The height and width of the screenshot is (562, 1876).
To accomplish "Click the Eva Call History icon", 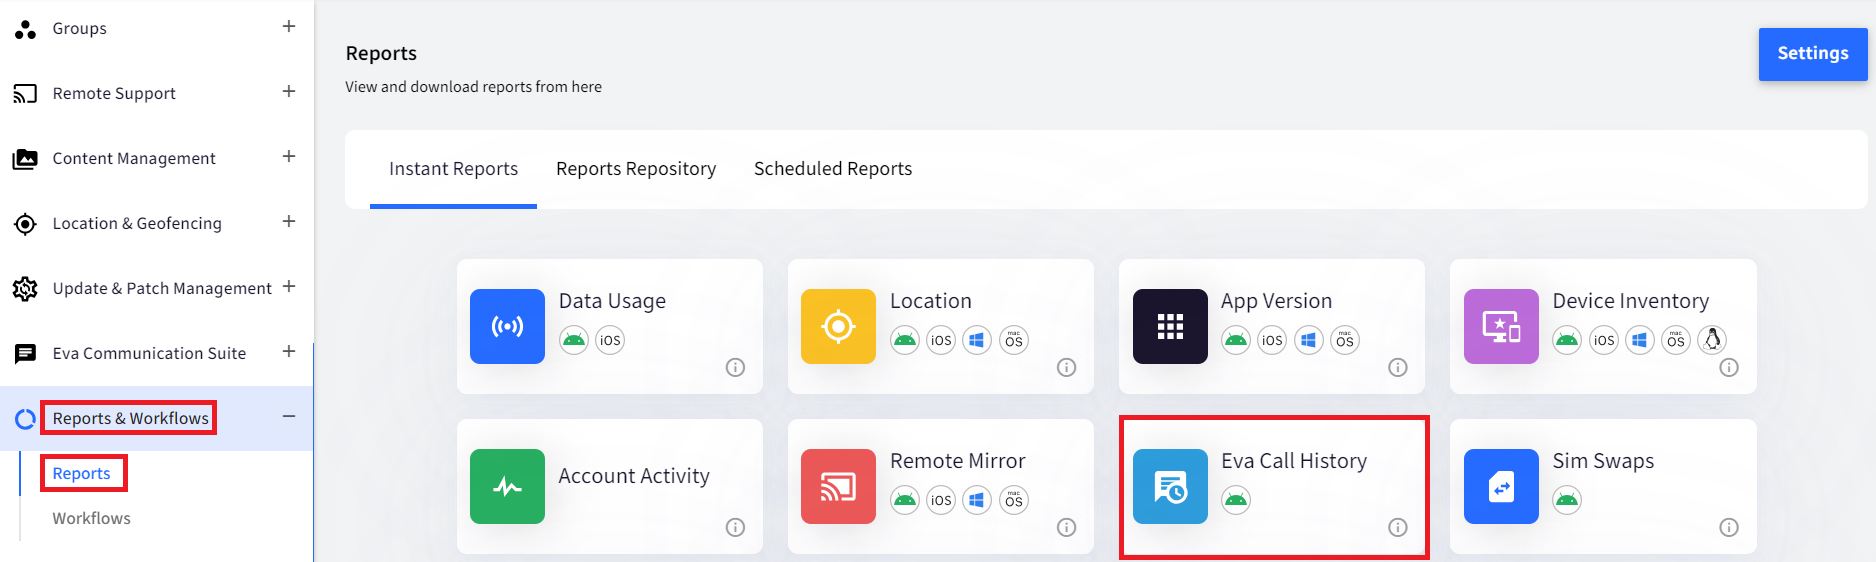I will [x=1170, y=486].
